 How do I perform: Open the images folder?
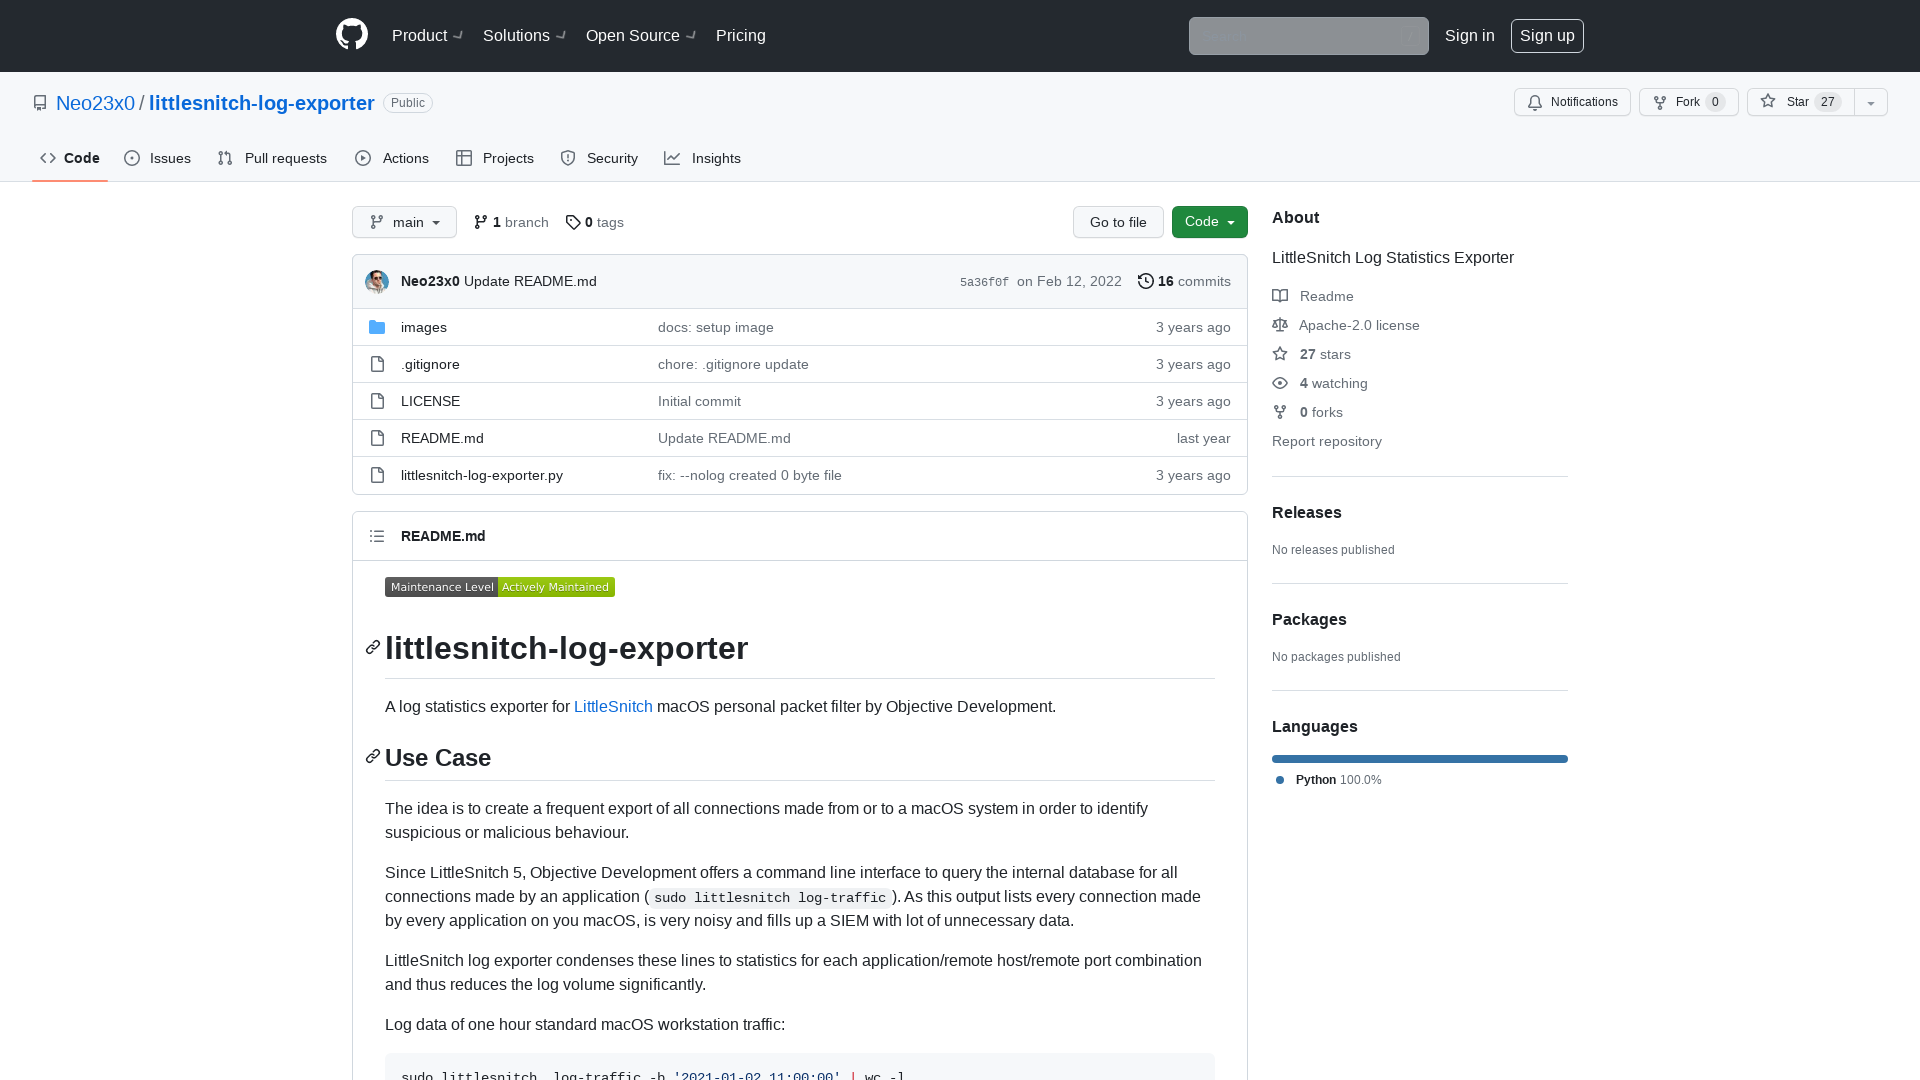pyautogui.click(x=424, y=327)
